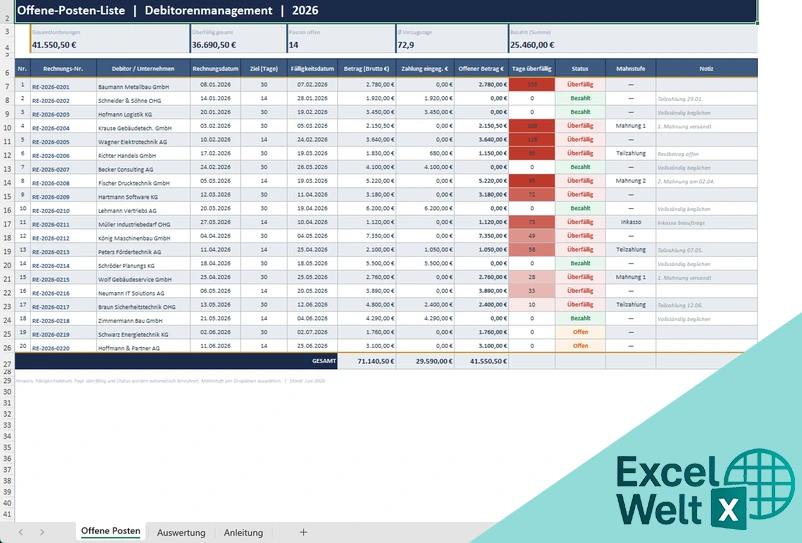Click Mahnstufe Teilzahlung for Richter Handels GmbH

click(x=631, y=153)
